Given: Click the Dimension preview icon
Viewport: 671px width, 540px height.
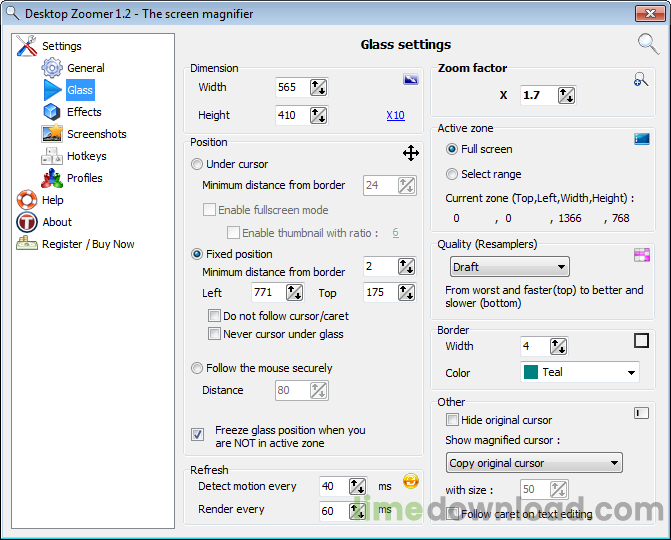Looking at the screenshot, I should [410, 79].
